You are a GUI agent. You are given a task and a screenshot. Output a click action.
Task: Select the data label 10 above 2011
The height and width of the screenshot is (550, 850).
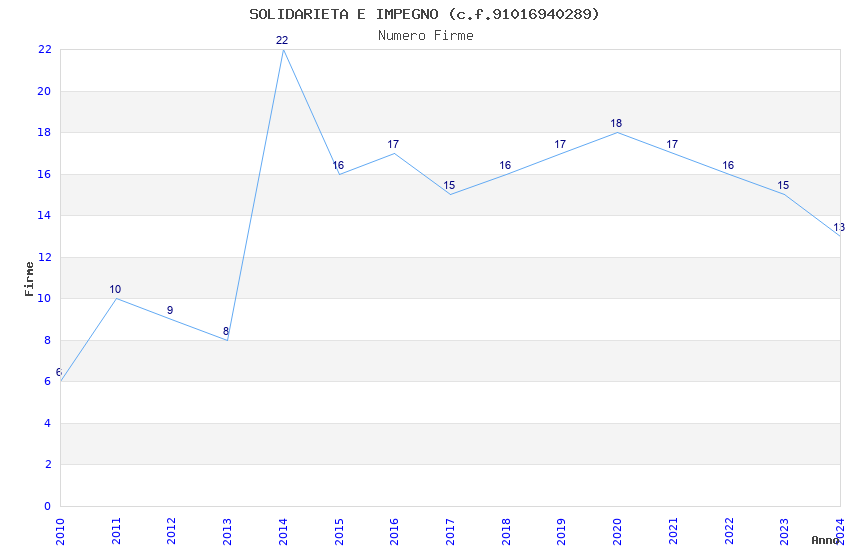pyautogui.click(x=115, y=289)
